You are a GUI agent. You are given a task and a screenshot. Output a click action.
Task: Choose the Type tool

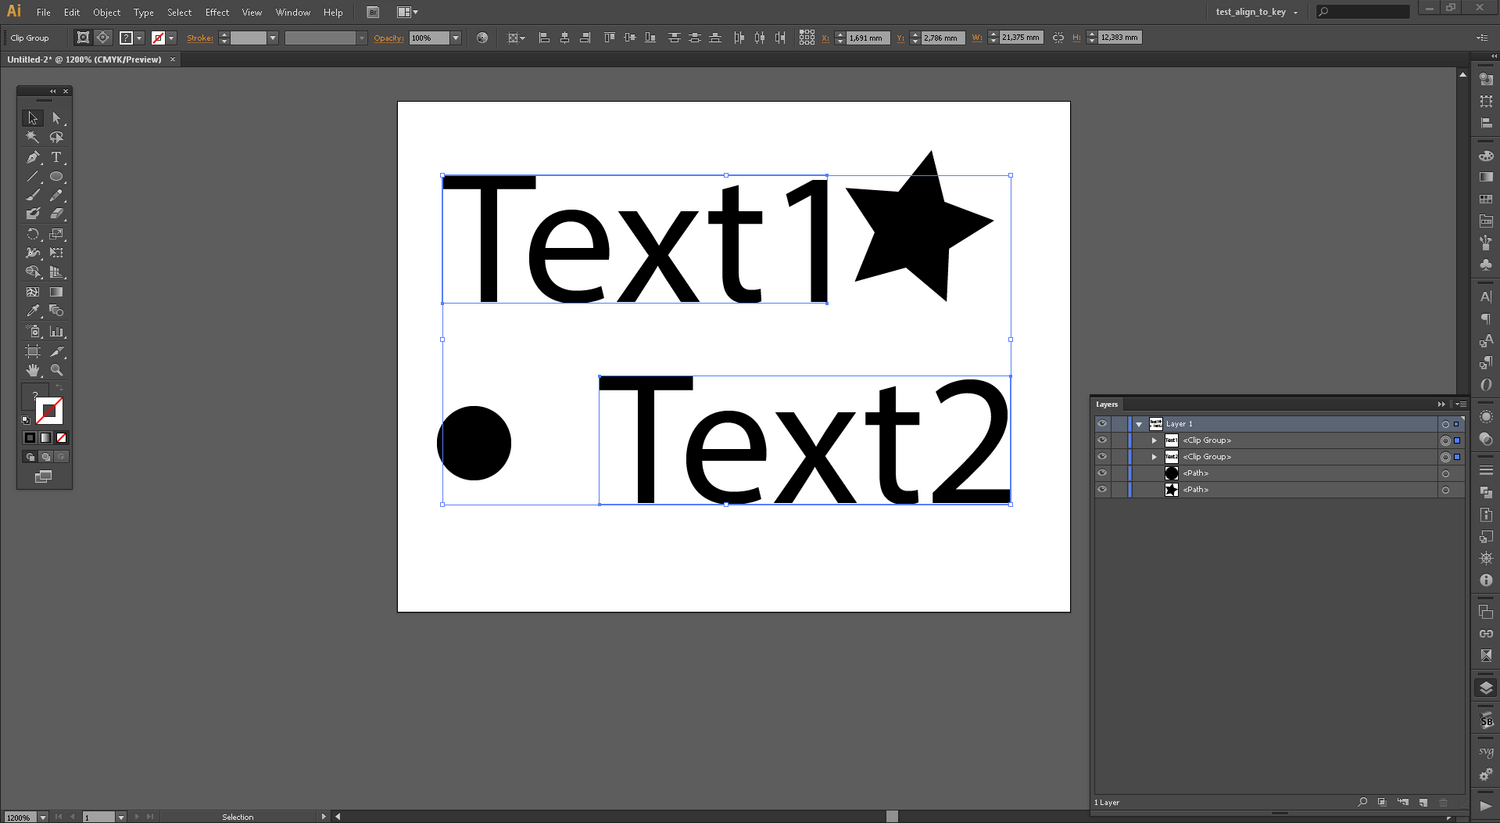pyautogui.click(x=56, y=157)
